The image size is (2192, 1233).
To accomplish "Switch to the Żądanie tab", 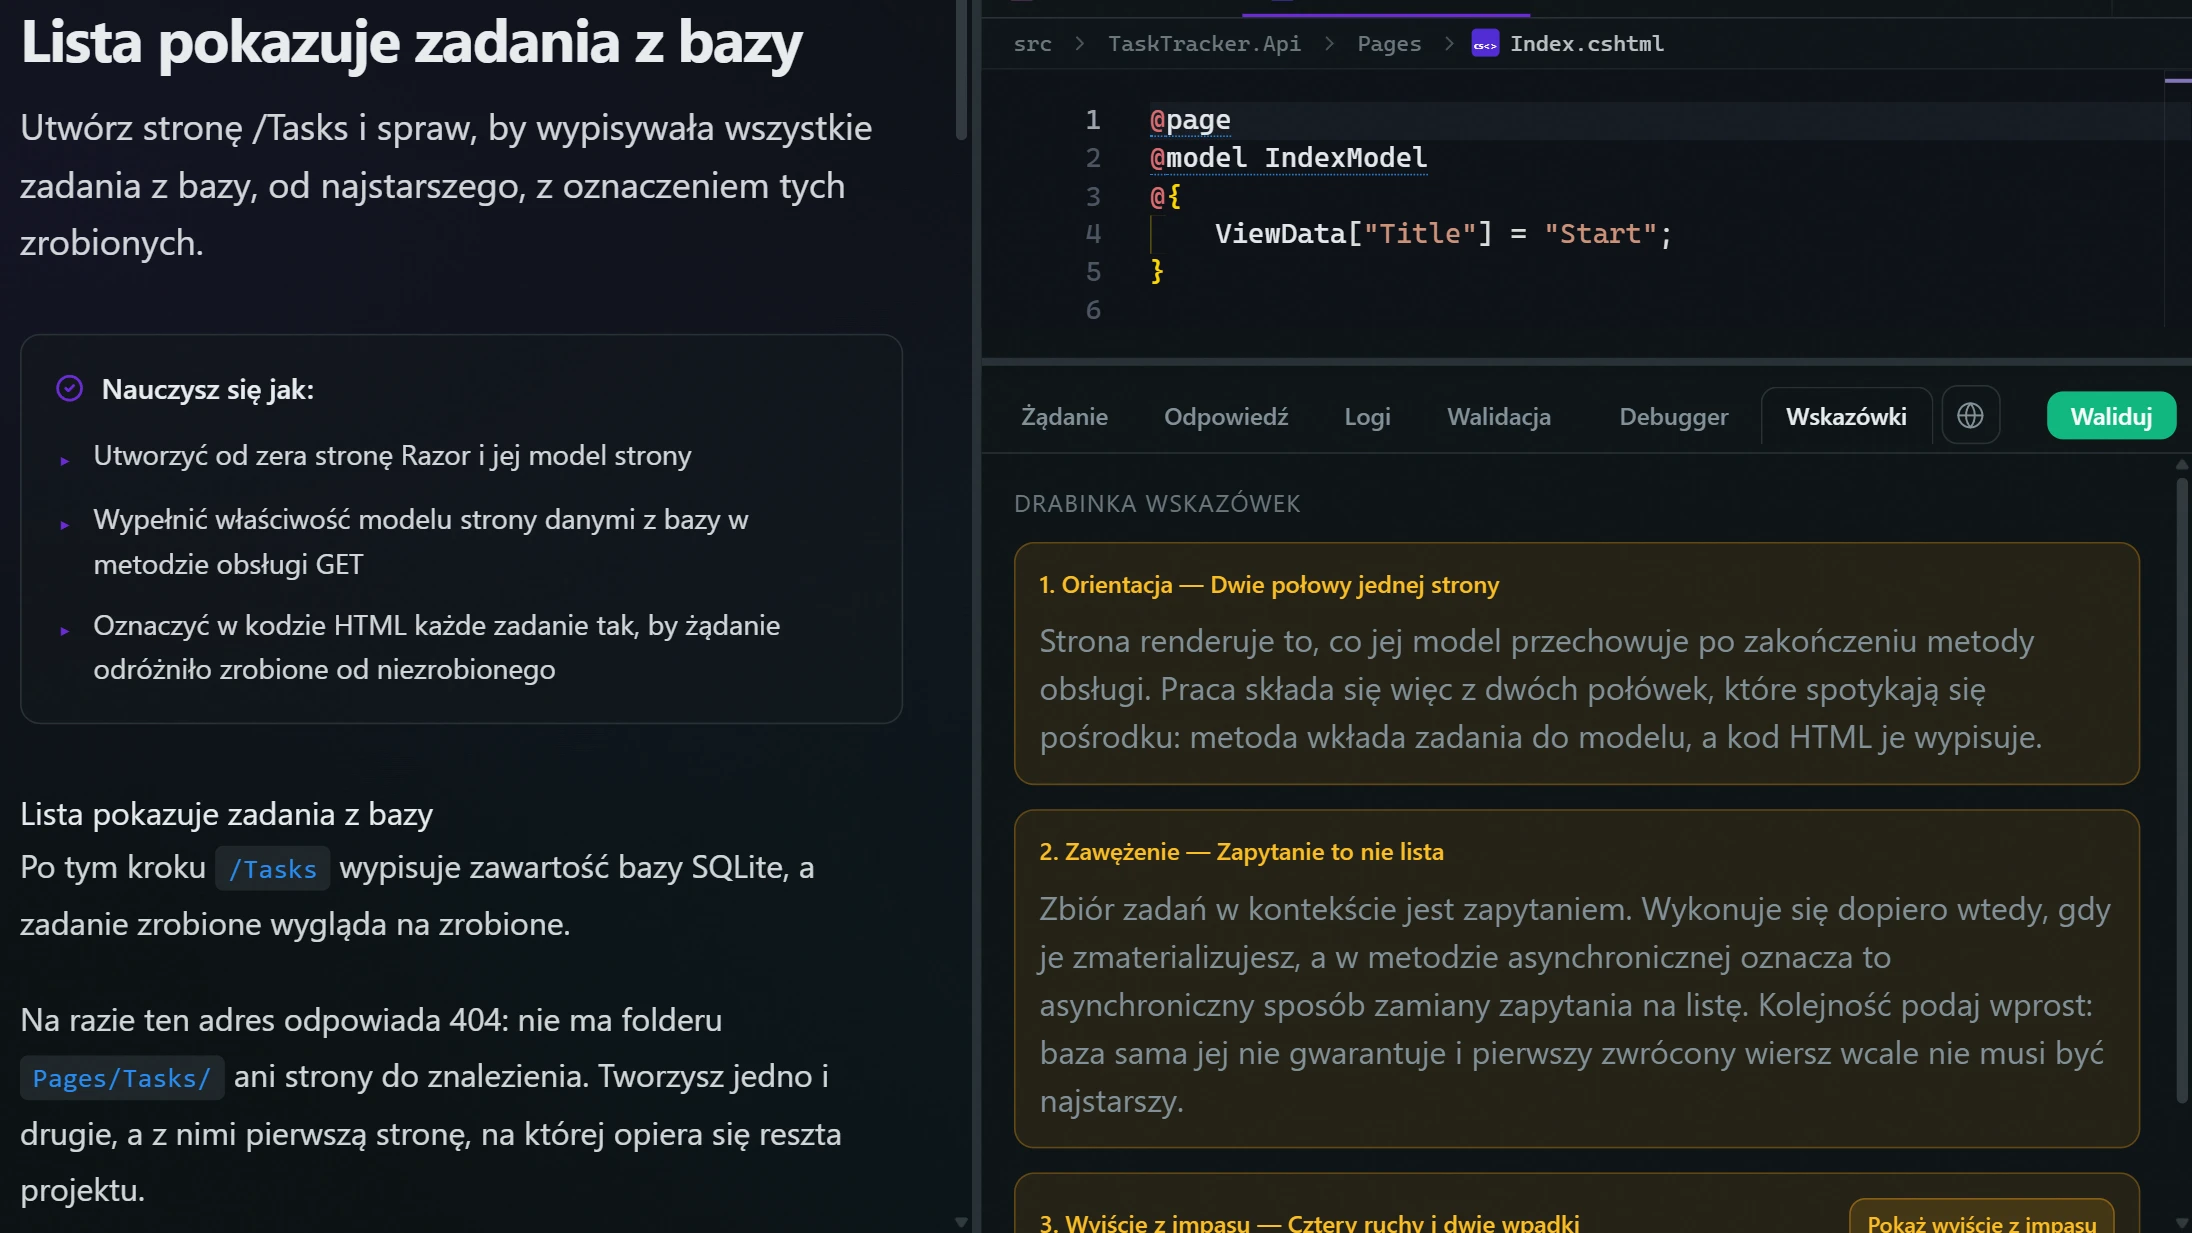I will (x=1064, y=416).
